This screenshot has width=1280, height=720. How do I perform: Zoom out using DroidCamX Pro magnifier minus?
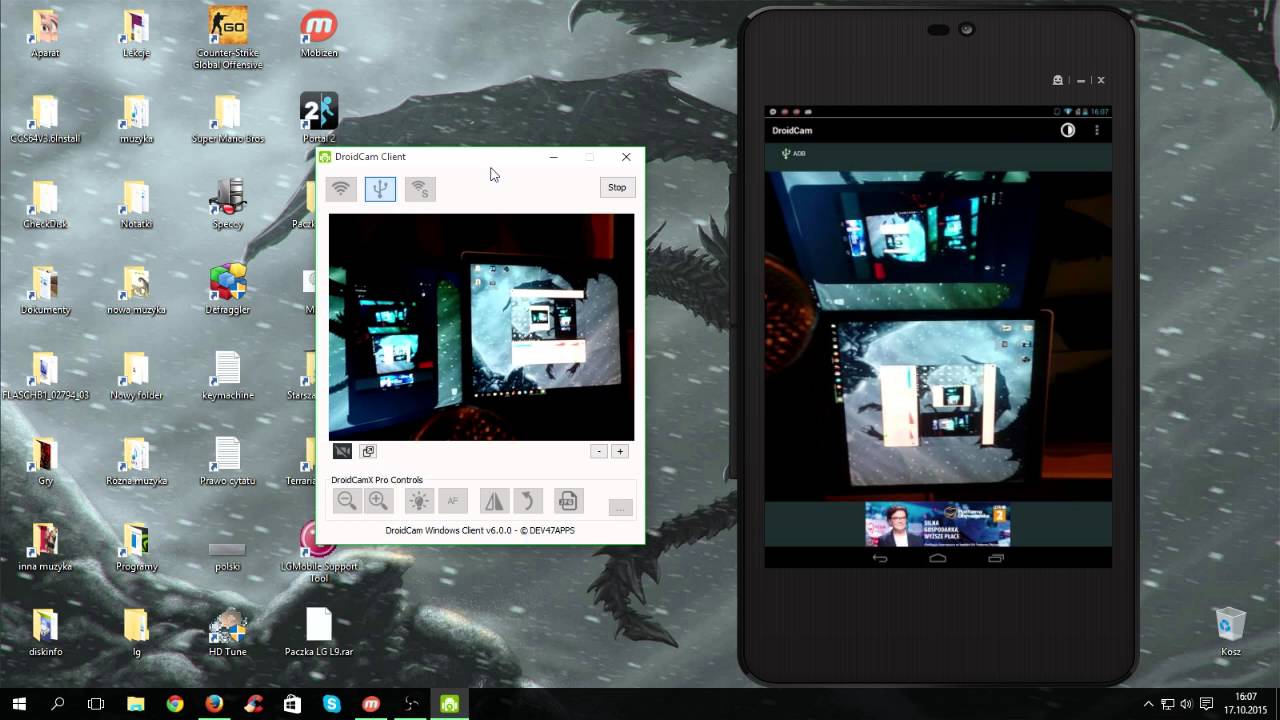tap(347, 501)
